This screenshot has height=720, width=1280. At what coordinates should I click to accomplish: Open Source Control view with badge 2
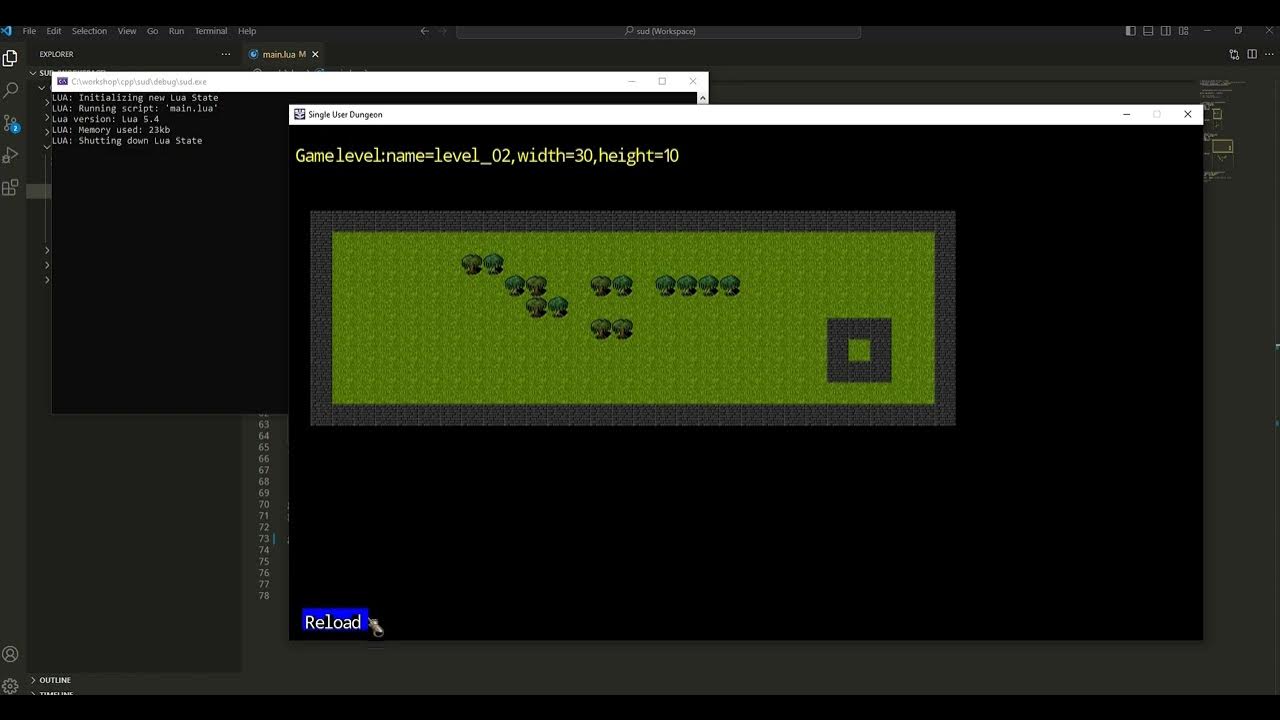(10, 123)
